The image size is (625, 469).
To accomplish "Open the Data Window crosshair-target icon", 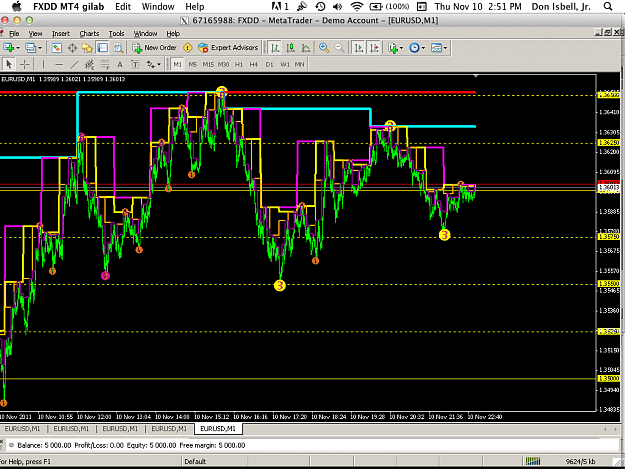I will tap(72, 48).
